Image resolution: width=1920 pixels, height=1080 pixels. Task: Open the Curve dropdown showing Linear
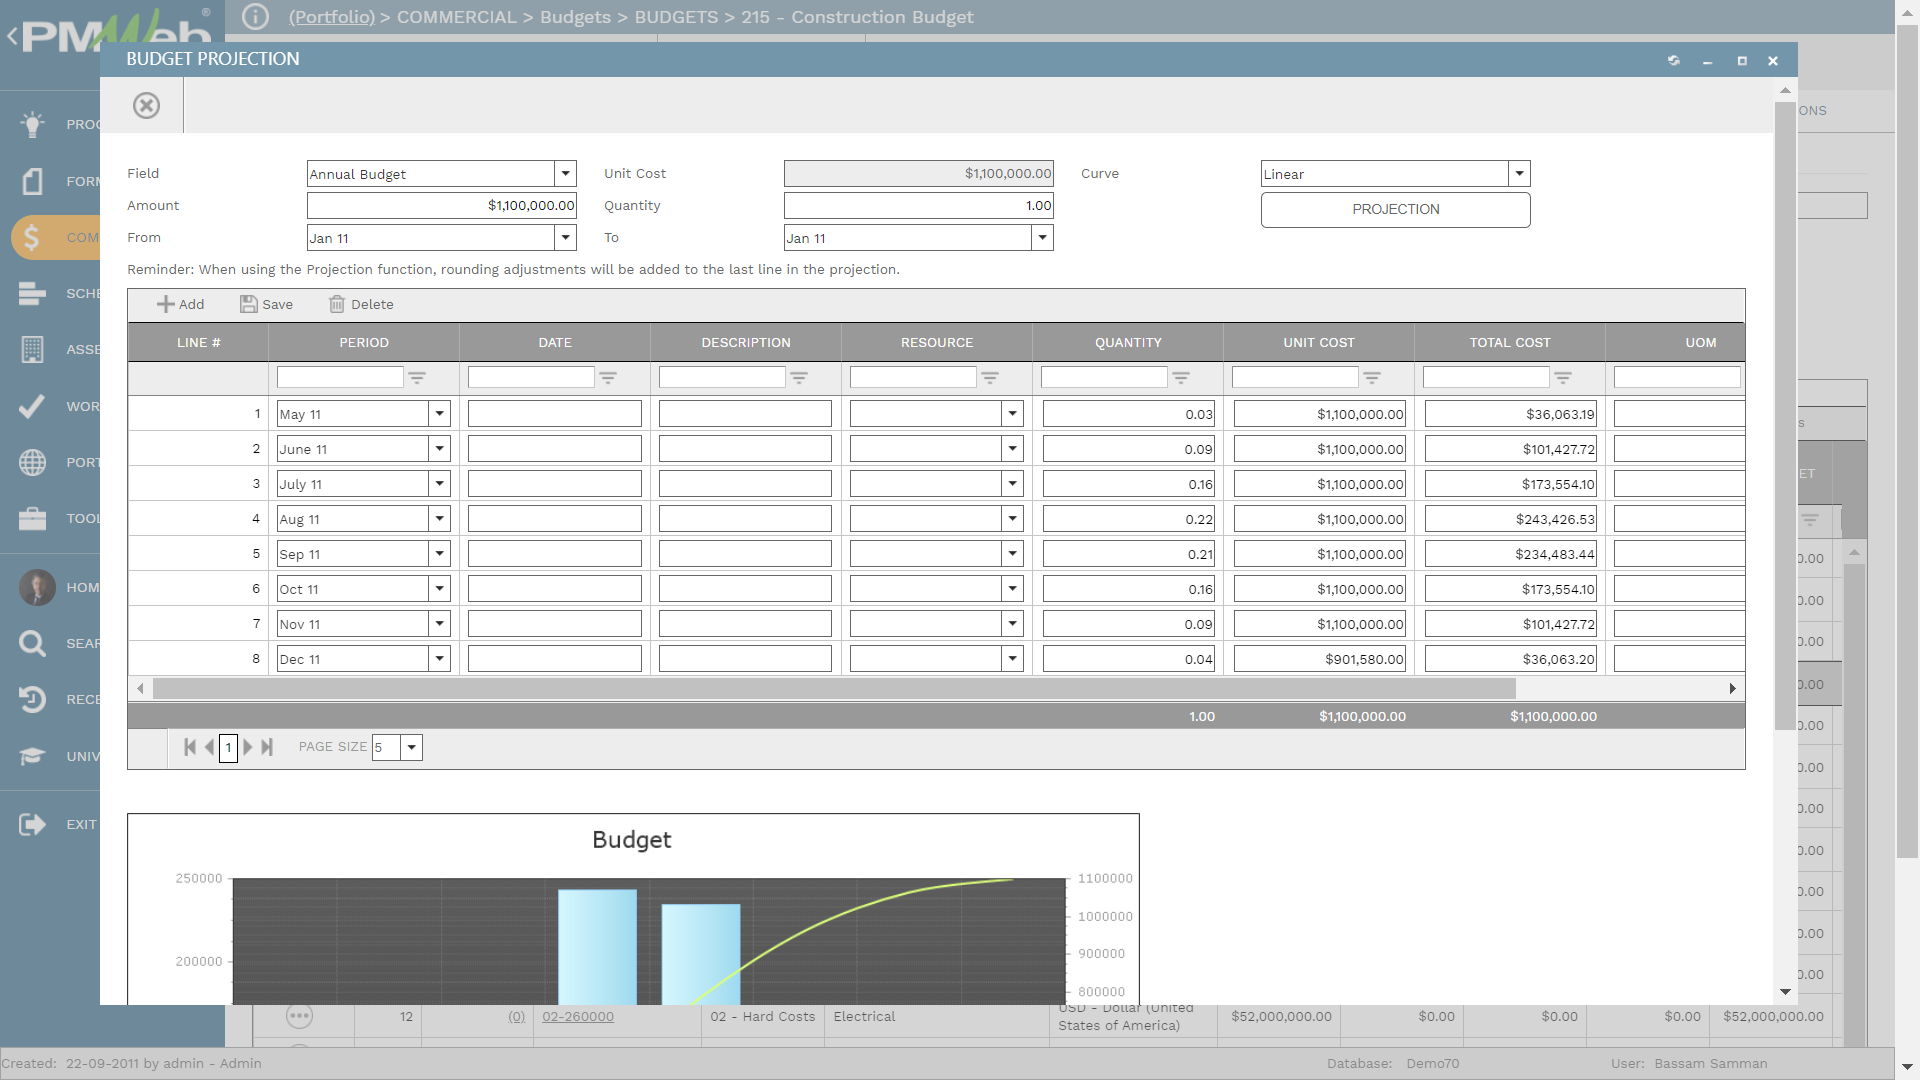(1520, 173)
